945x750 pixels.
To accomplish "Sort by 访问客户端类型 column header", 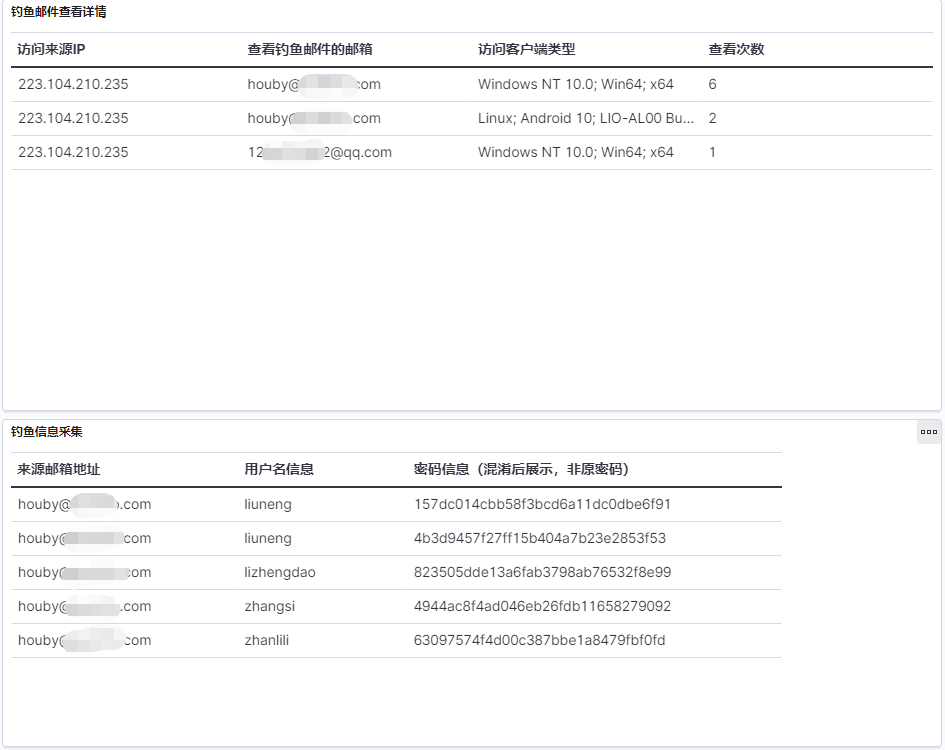I will [x=527, y=49].
